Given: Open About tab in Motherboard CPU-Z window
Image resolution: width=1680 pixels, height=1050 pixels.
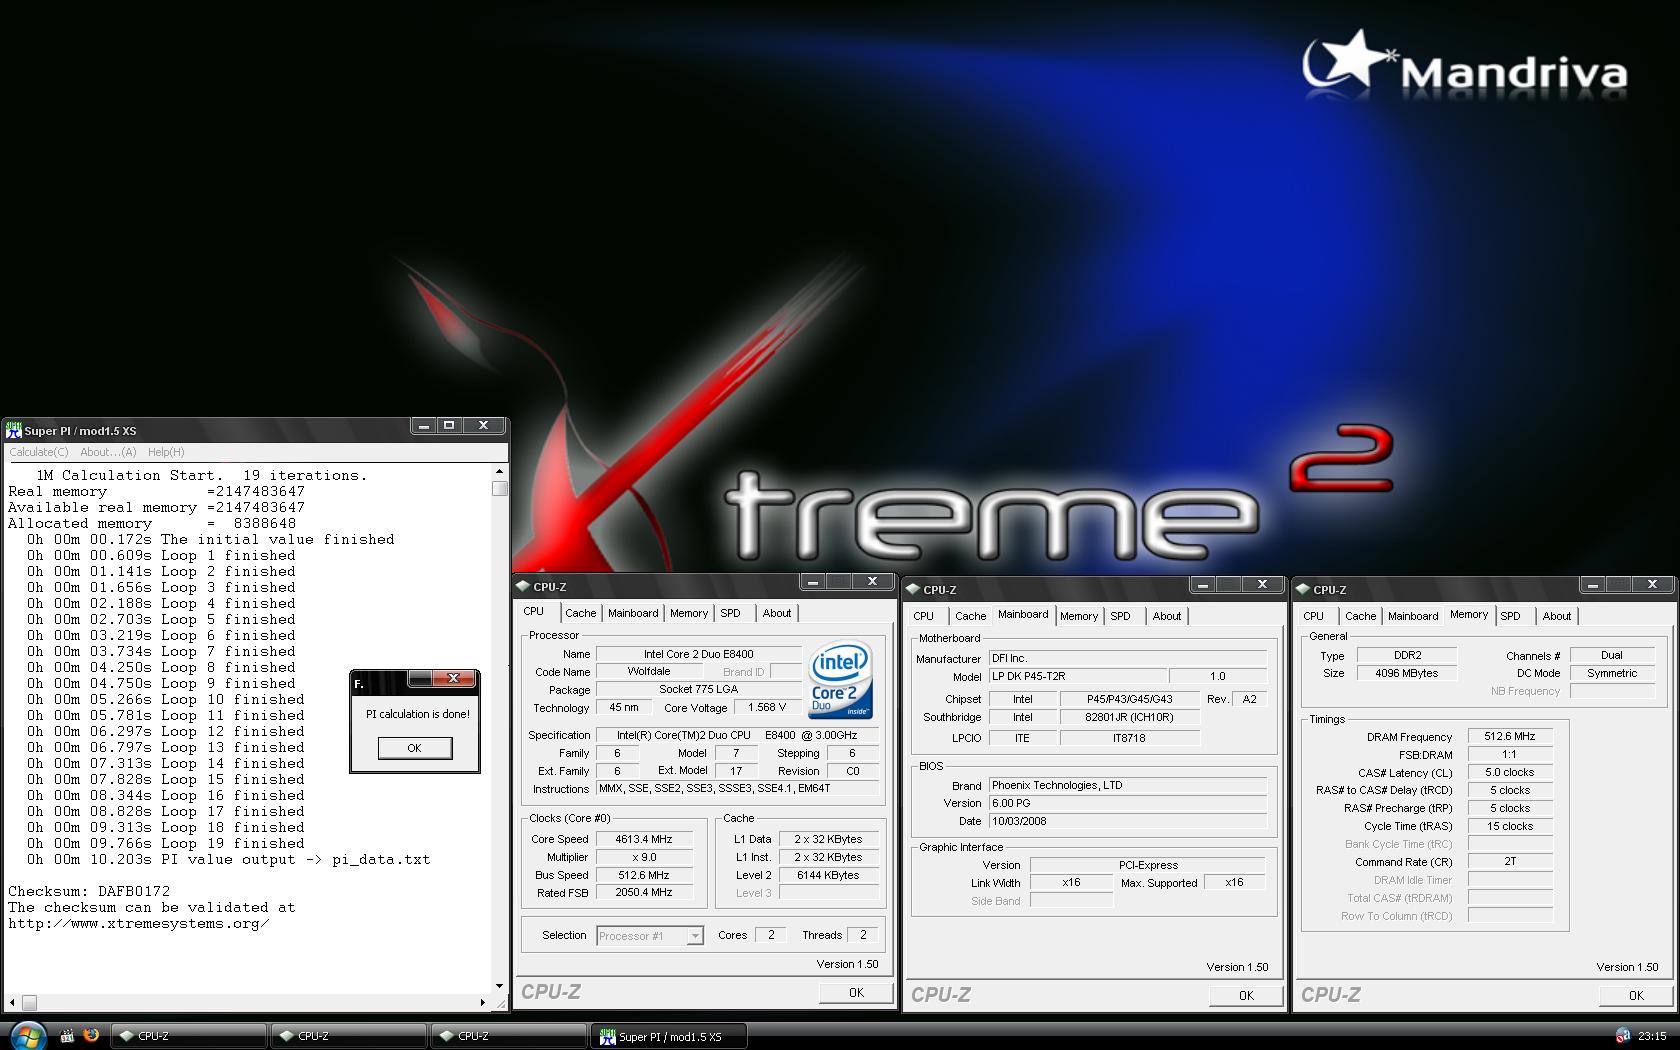Looking at the screenshot, I should [1167, 616].
